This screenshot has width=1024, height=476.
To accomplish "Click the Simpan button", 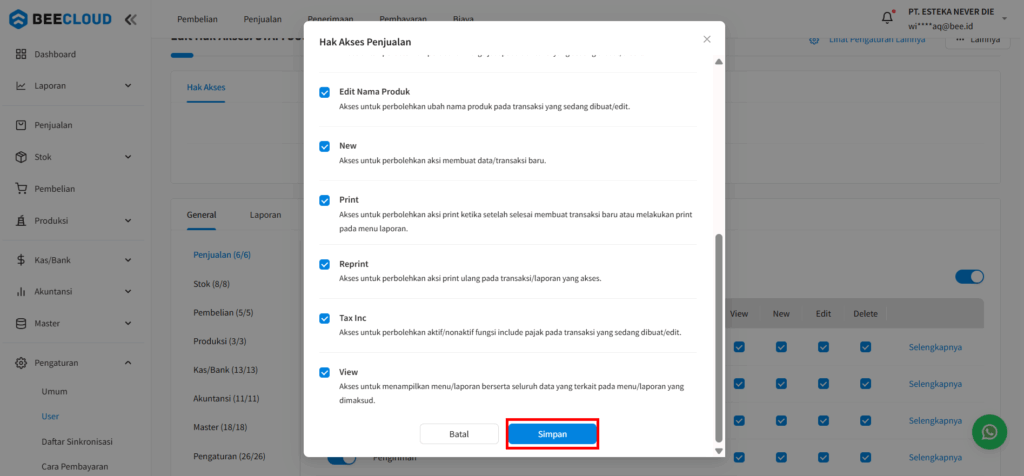I will 552,434.
